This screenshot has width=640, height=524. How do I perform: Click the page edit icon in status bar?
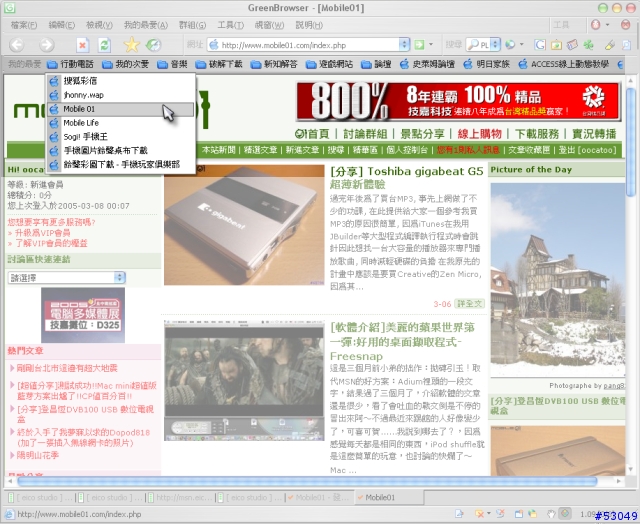[x=459, y=513]
